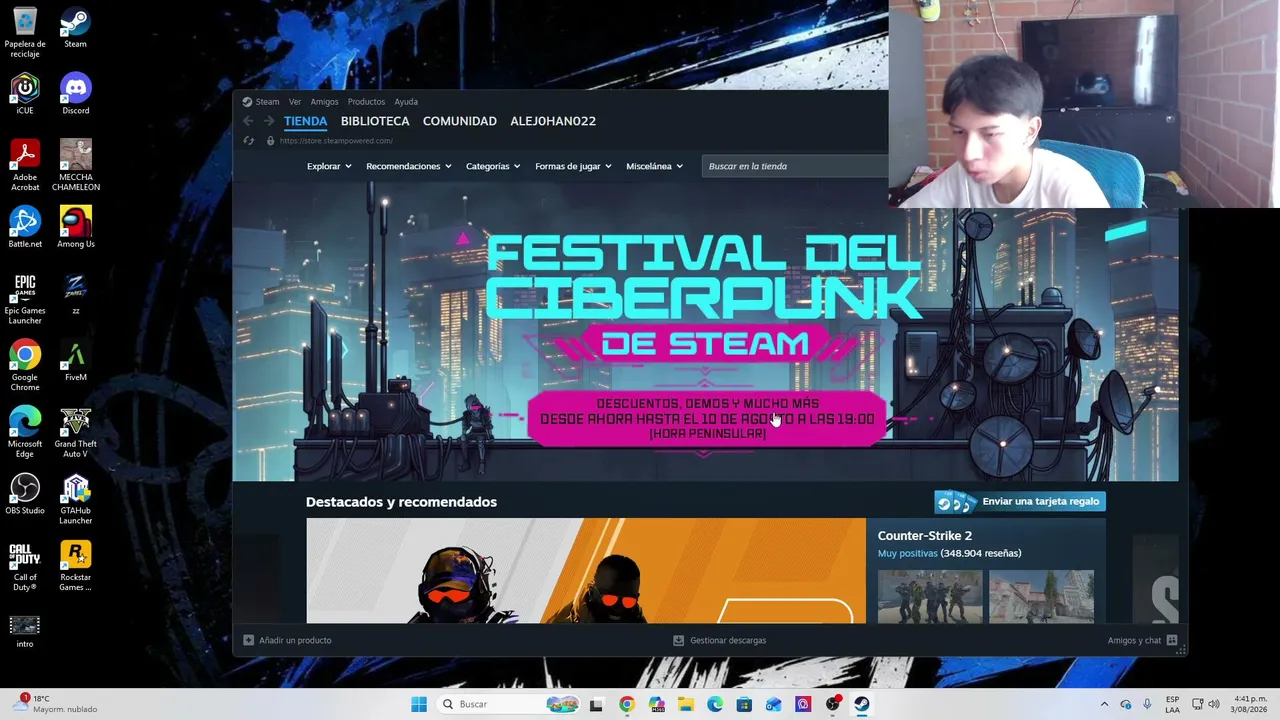Click the Counter-Strike 2 featured artwork
The width and height of the screenshot is (1280, 720).
[586, 571]
